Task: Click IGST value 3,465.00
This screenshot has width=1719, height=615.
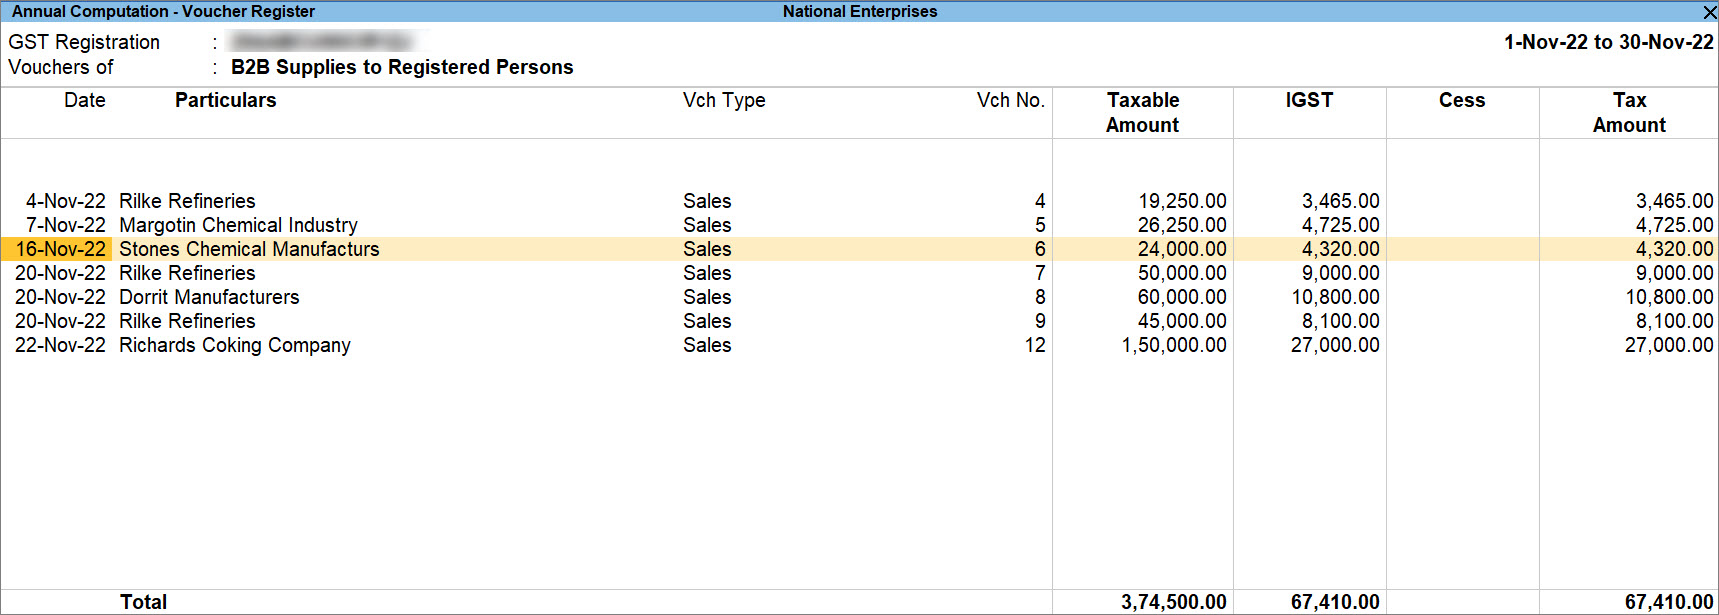Action: [x=1340, y=201]
